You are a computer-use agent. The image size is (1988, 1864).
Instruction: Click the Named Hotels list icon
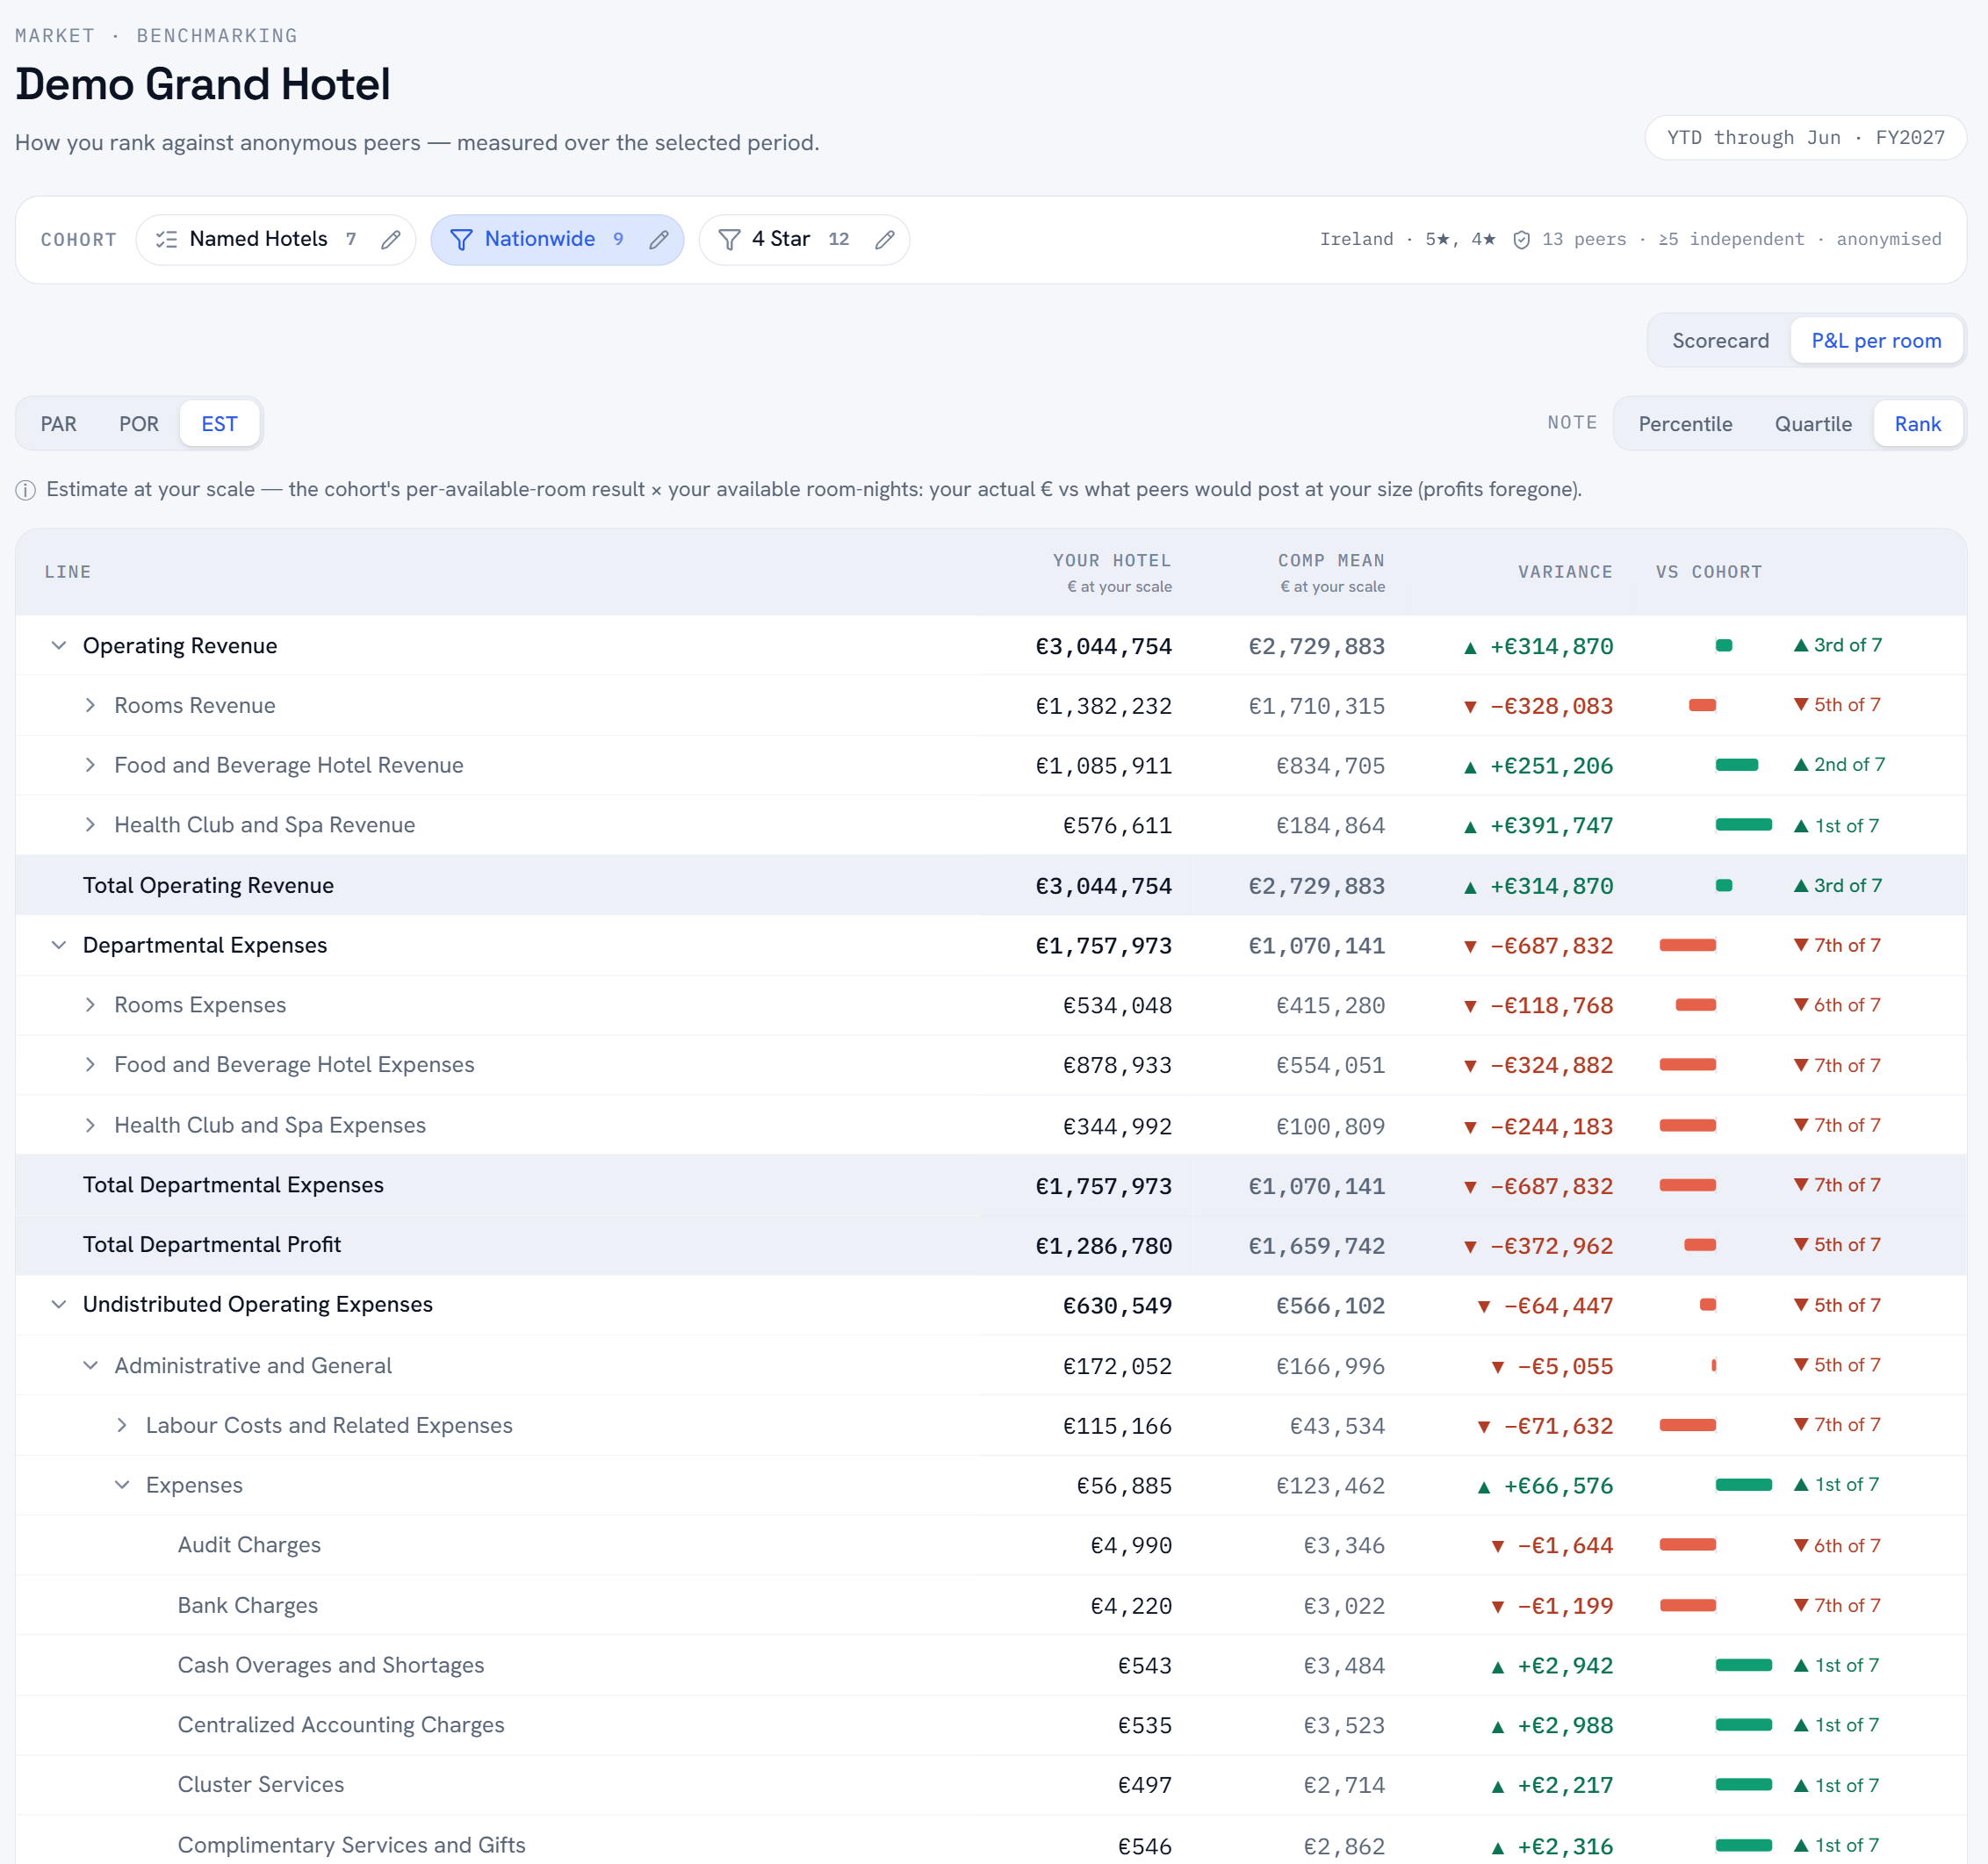(x=167, y=240)
